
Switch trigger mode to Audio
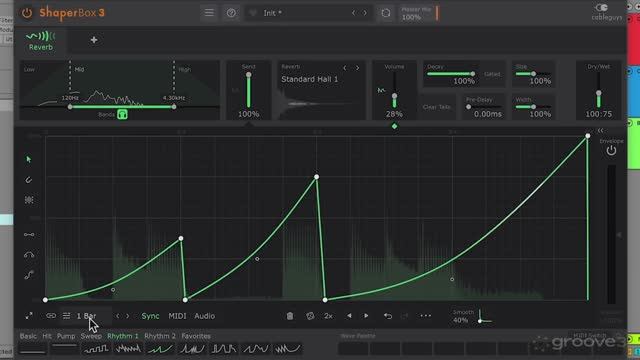pyautogui.click(x=204, y=316)
